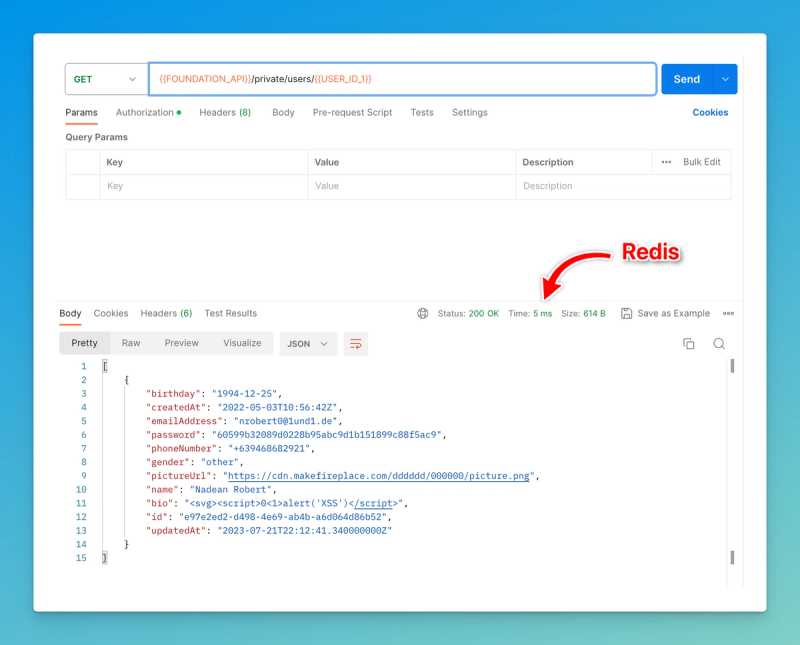The image size is (800, 645).
Task: Click the Save as Example disk icon
Action: pos(627,313)
